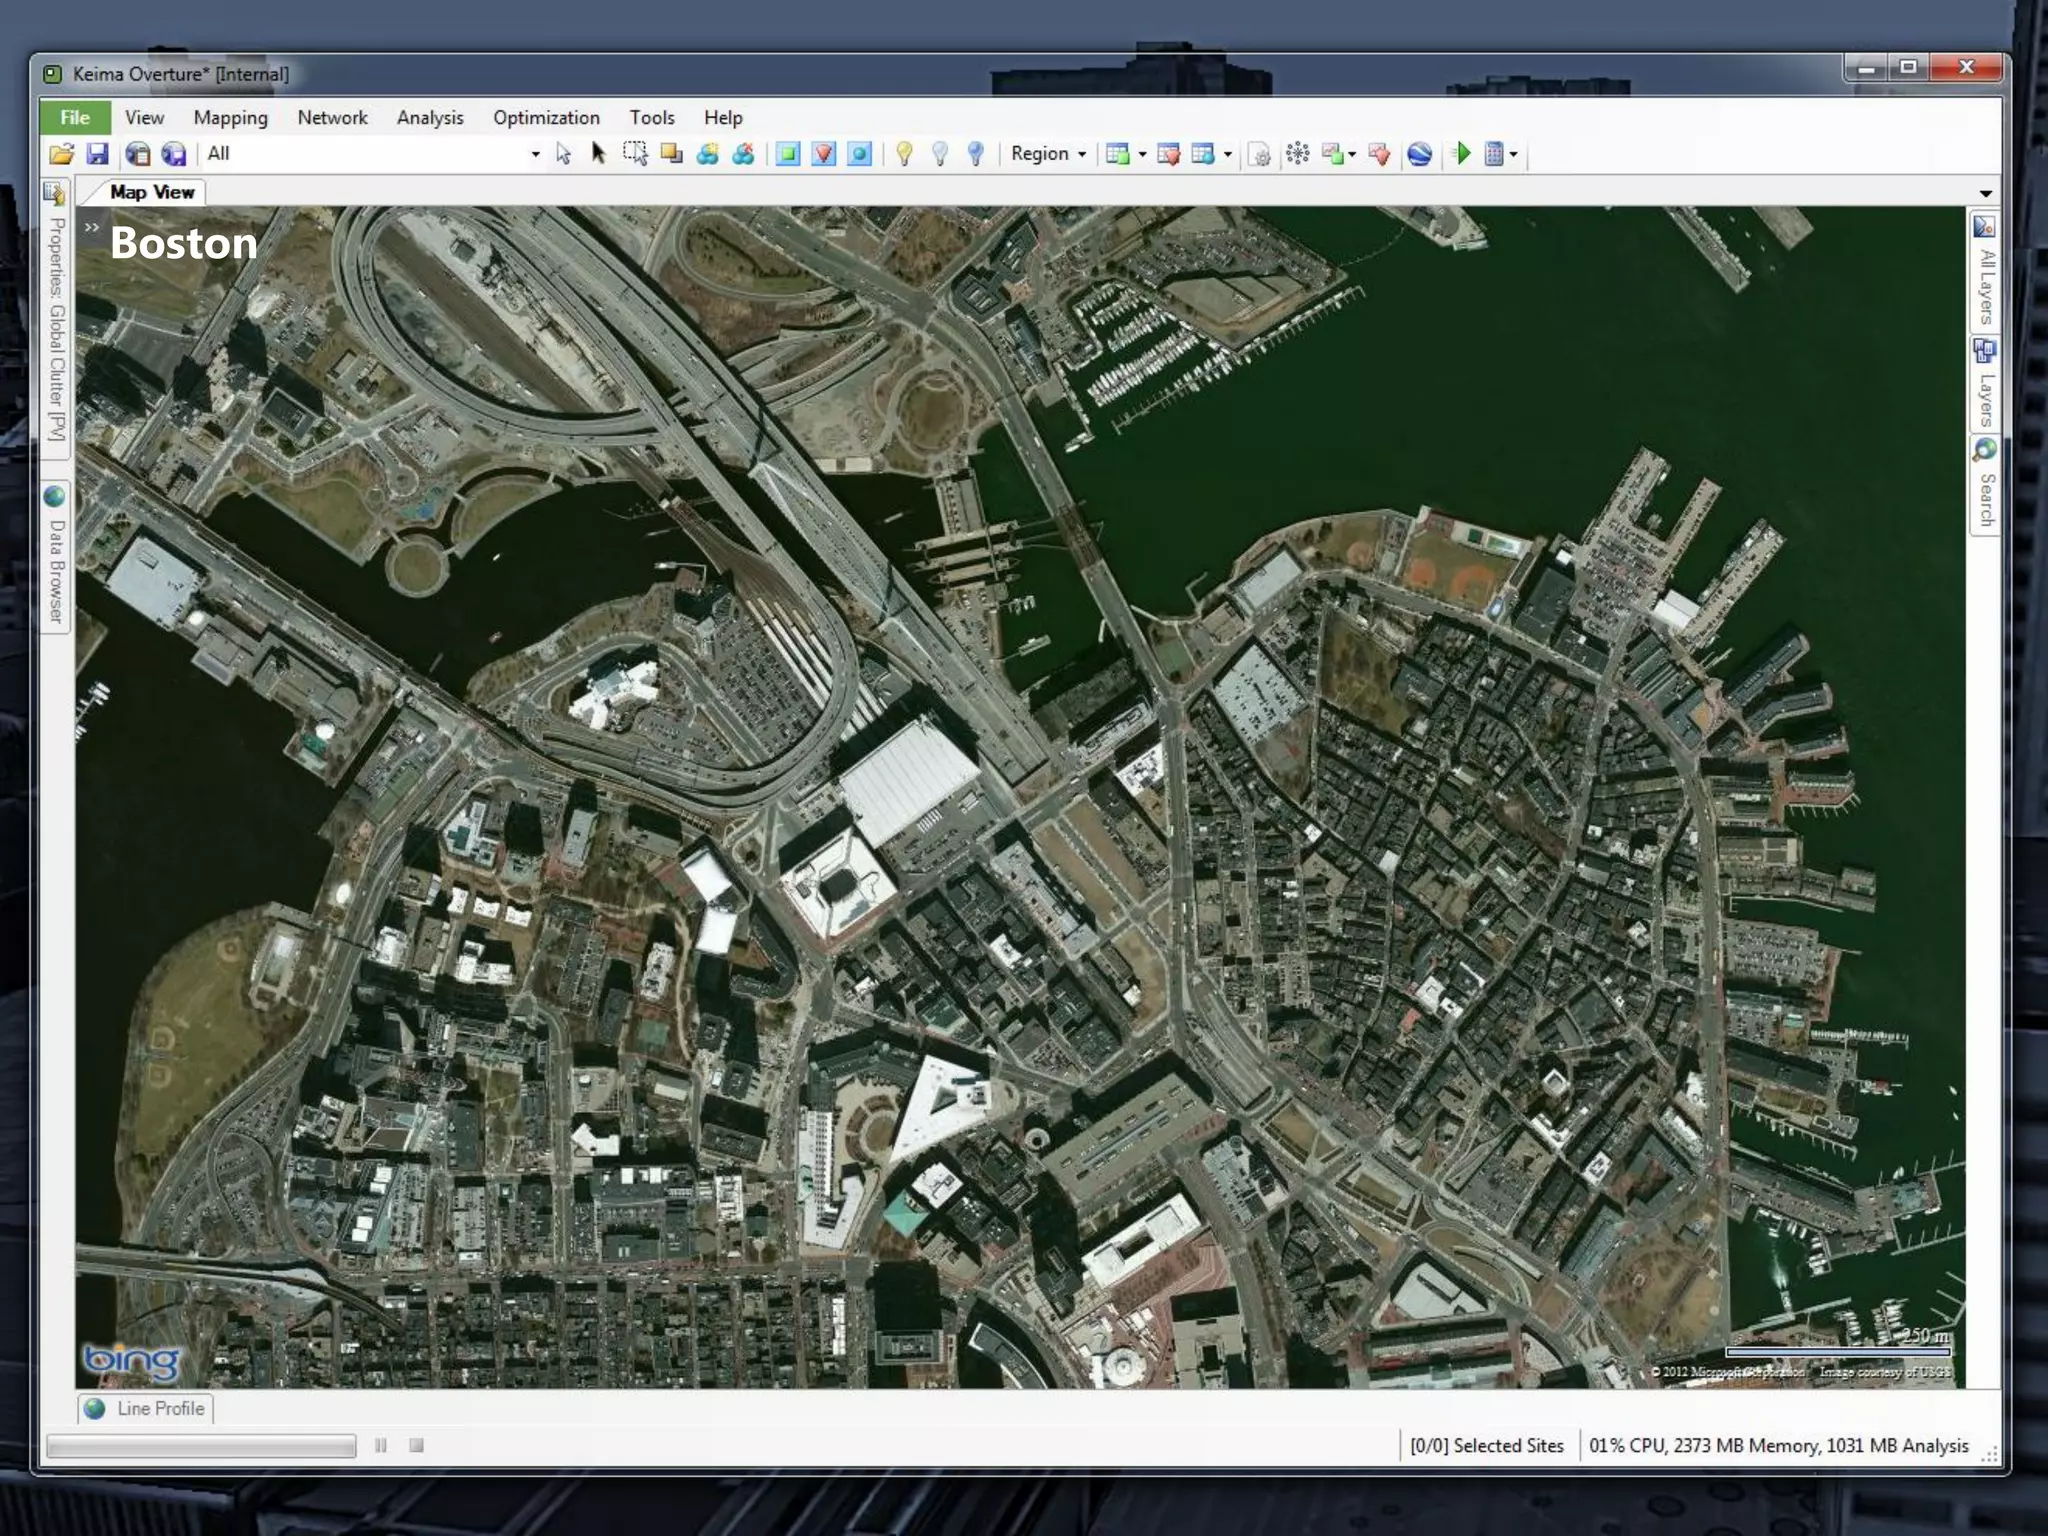Open the All filter dropdown
The image size is (2048, 1536).
(535, 154)
